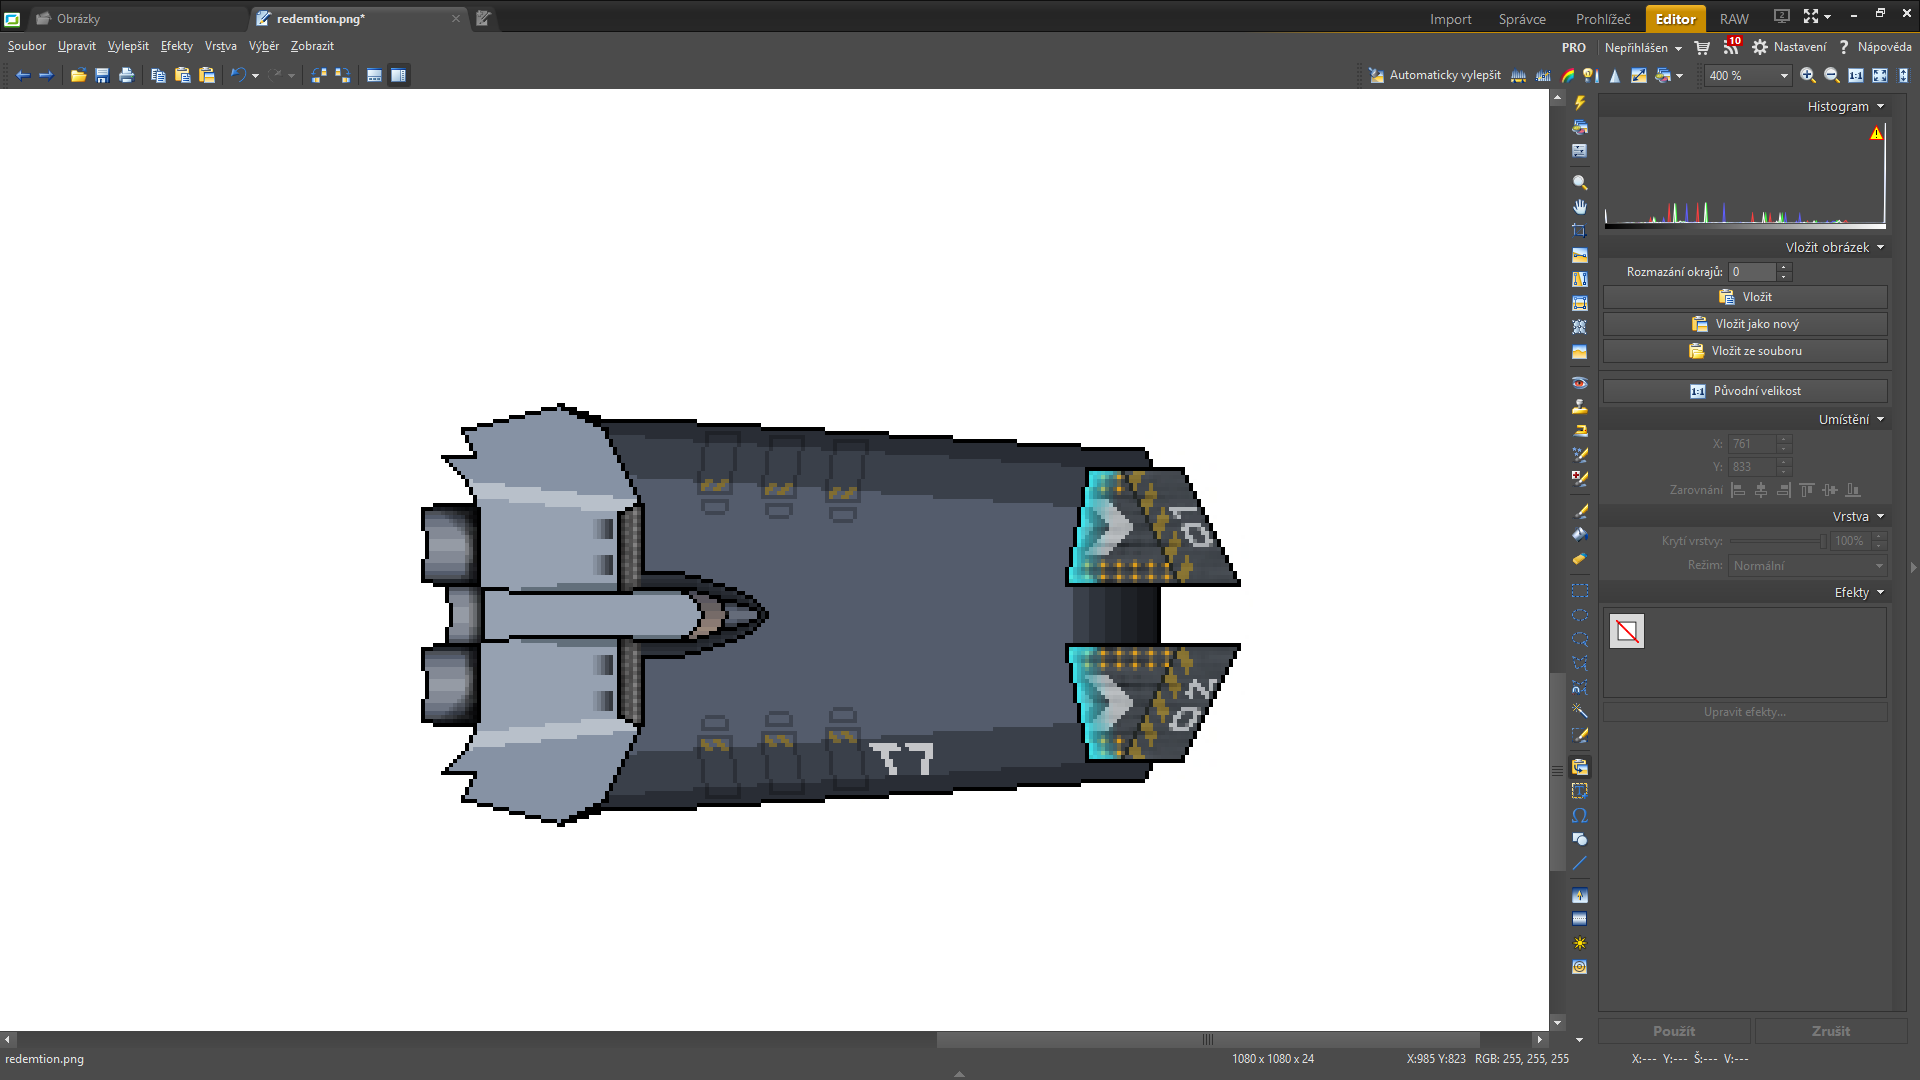The width and height of the screenshot is (1920, 1080).
Task: Open the Efekty menu
Action: [177, 46]
